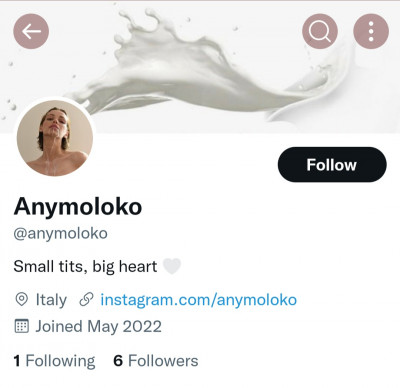Viewport: 400px width, 388px height.
Task: Click the Joined May 2022 text
Action: point(99,326)
